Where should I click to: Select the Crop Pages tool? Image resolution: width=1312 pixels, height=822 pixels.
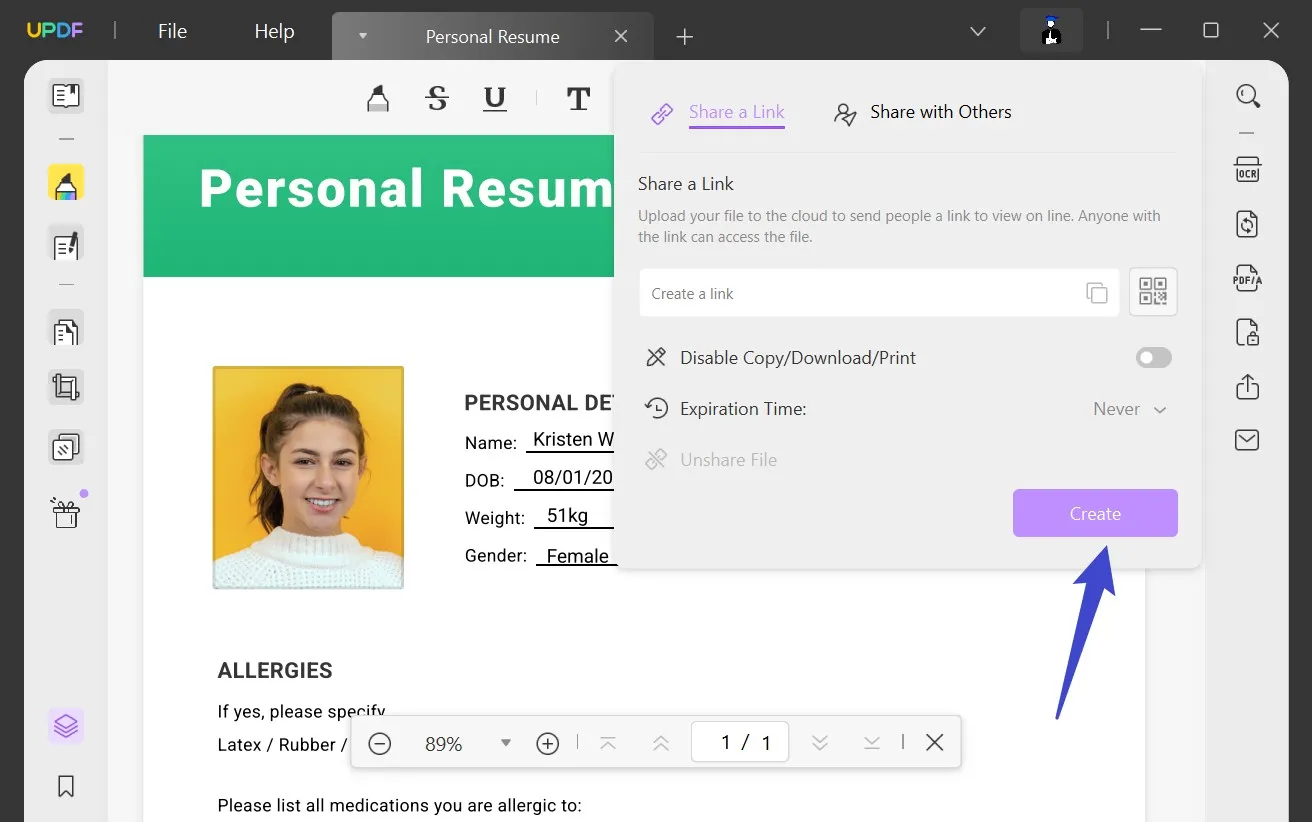pos(65,387)
